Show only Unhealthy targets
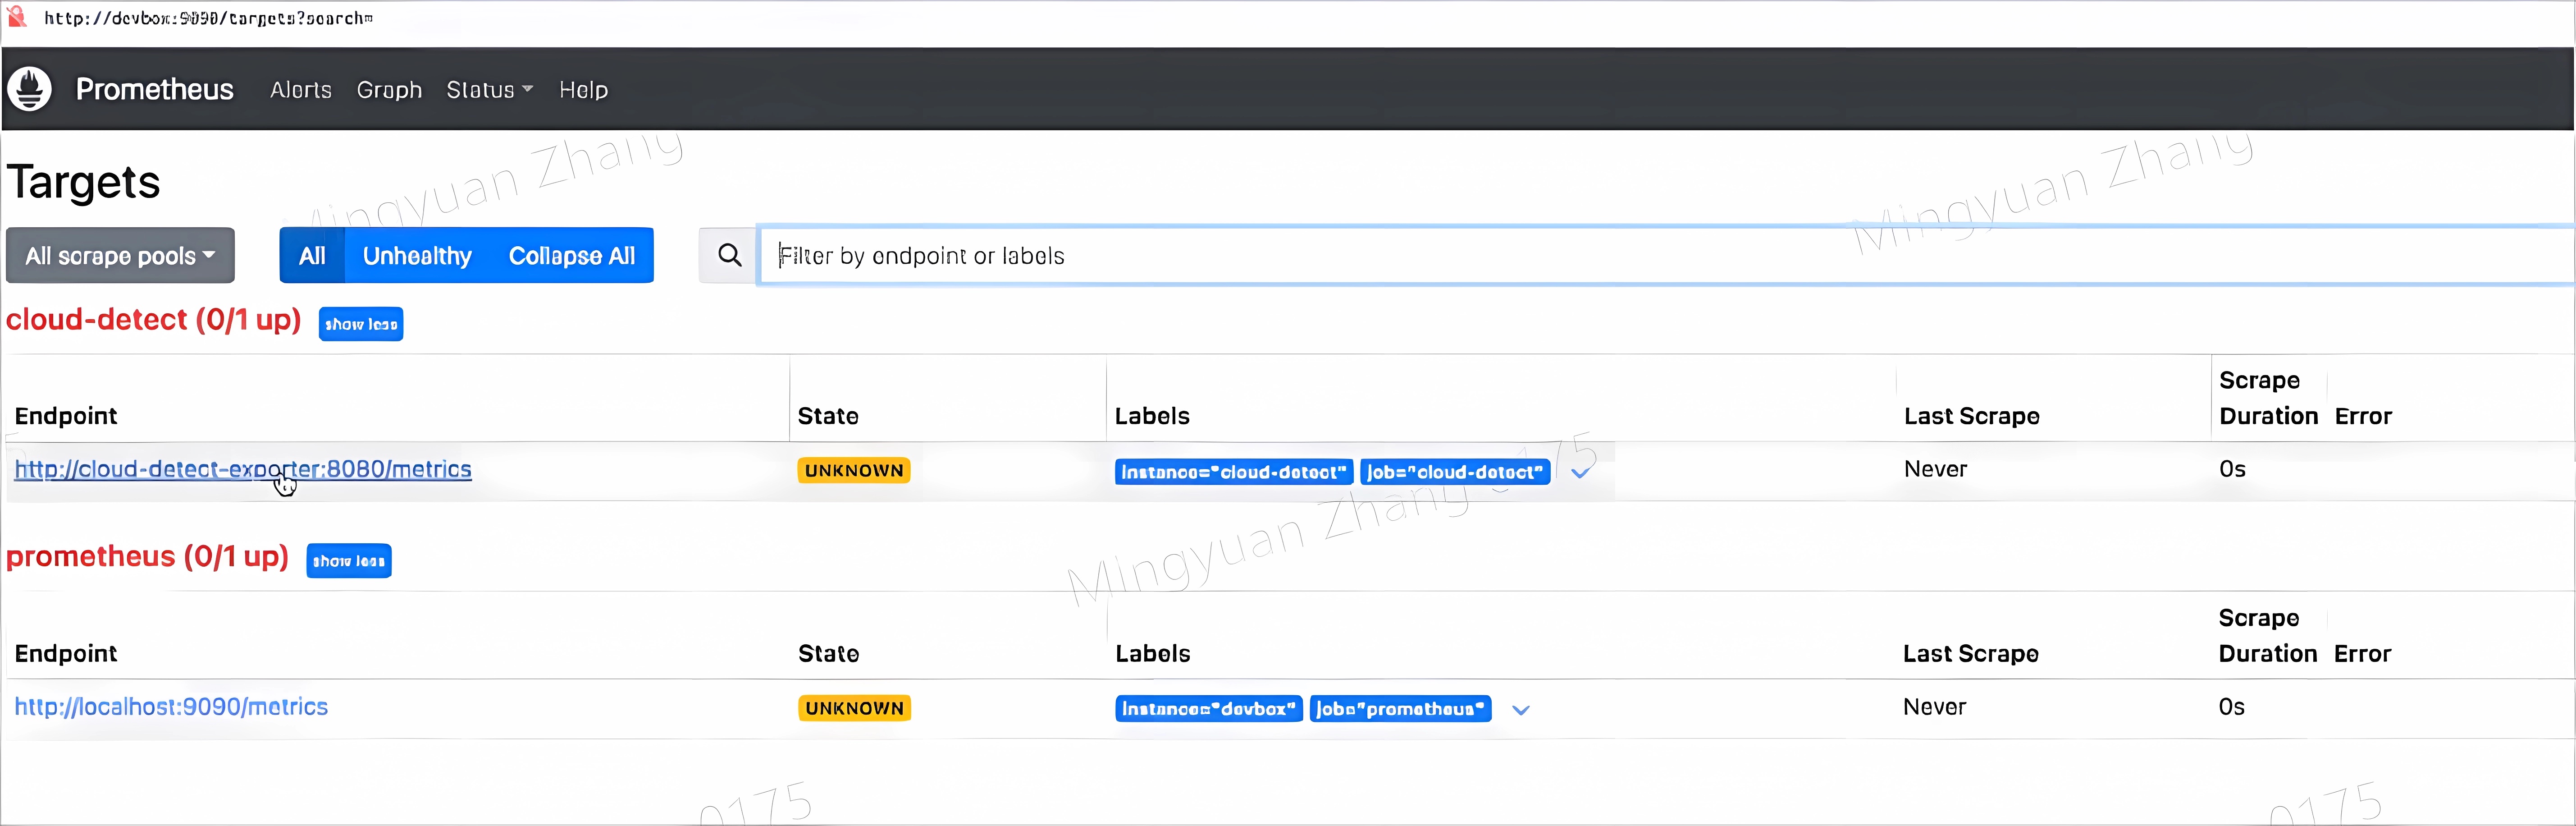 tap(417, 256)
